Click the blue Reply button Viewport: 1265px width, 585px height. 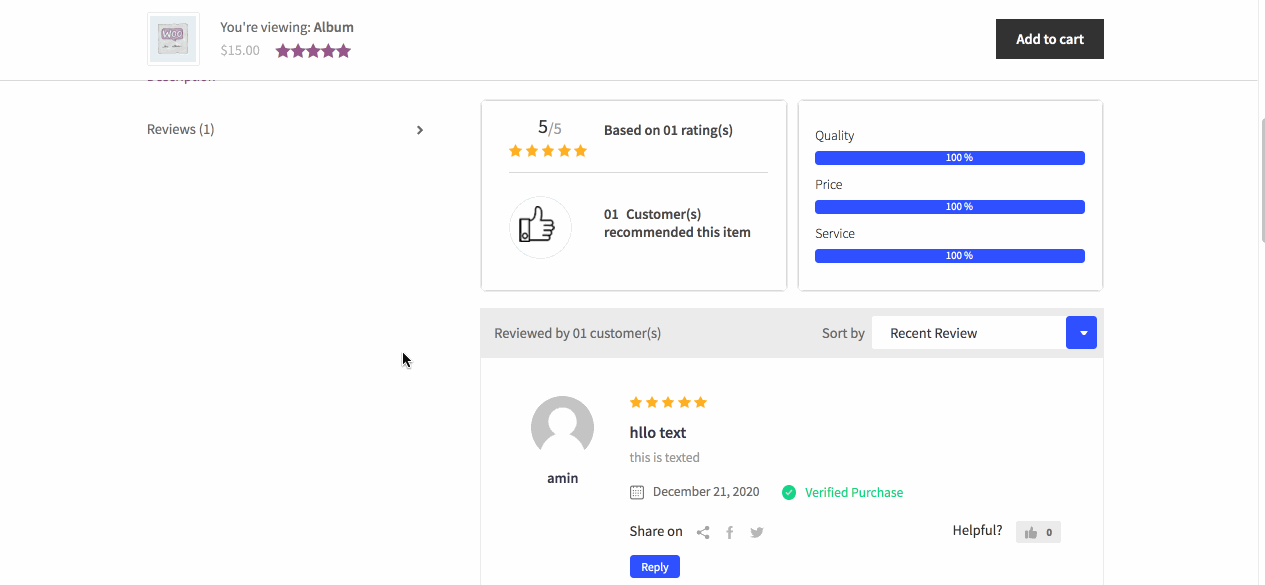(655, 567)
